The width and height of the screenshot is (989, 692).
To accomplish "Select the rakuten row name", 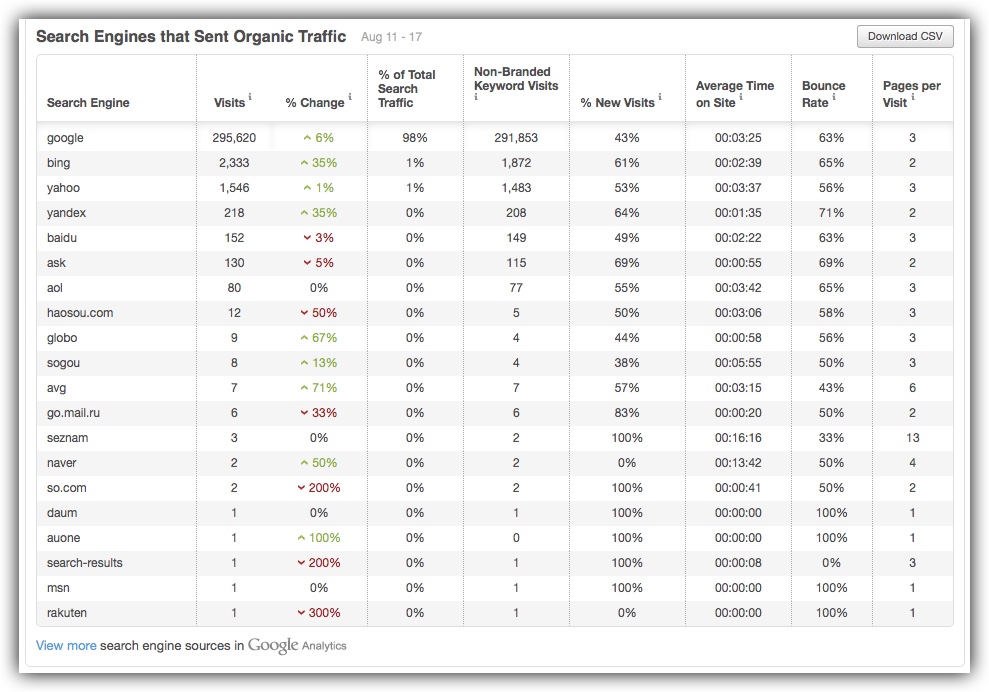I will pyautogui.click(x=67, y=613).
